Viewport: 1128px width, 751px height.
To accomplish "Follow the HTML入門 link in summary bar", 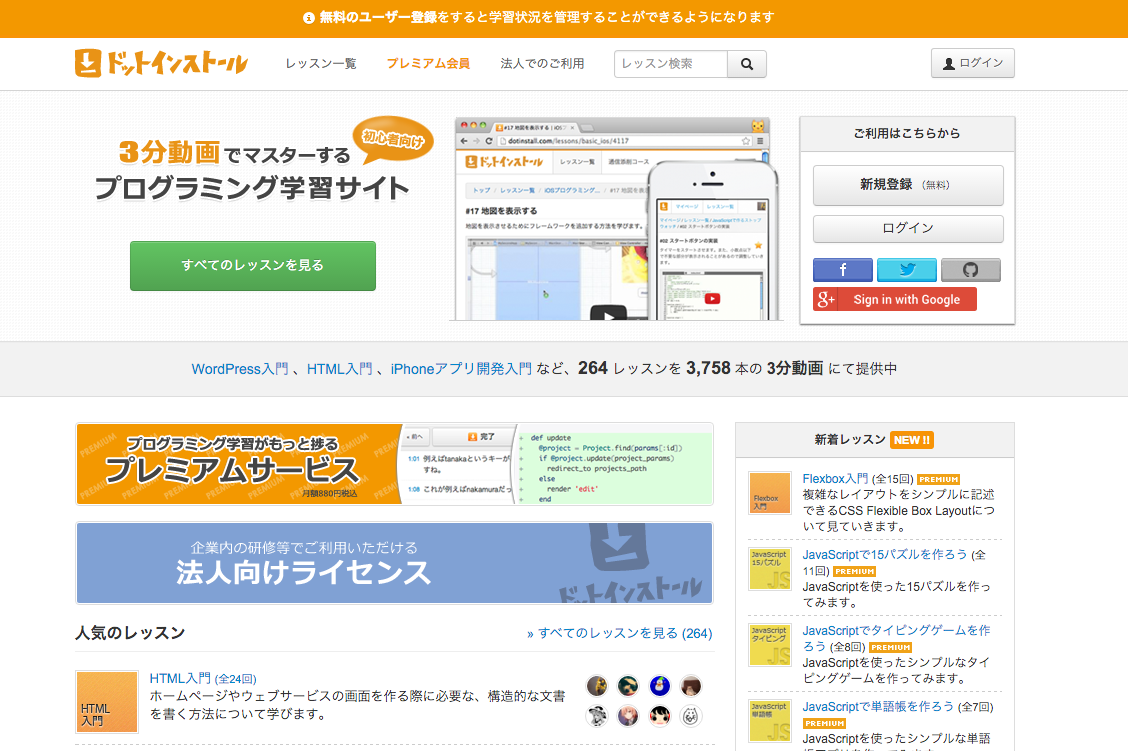I will click(x=340, y=369).
